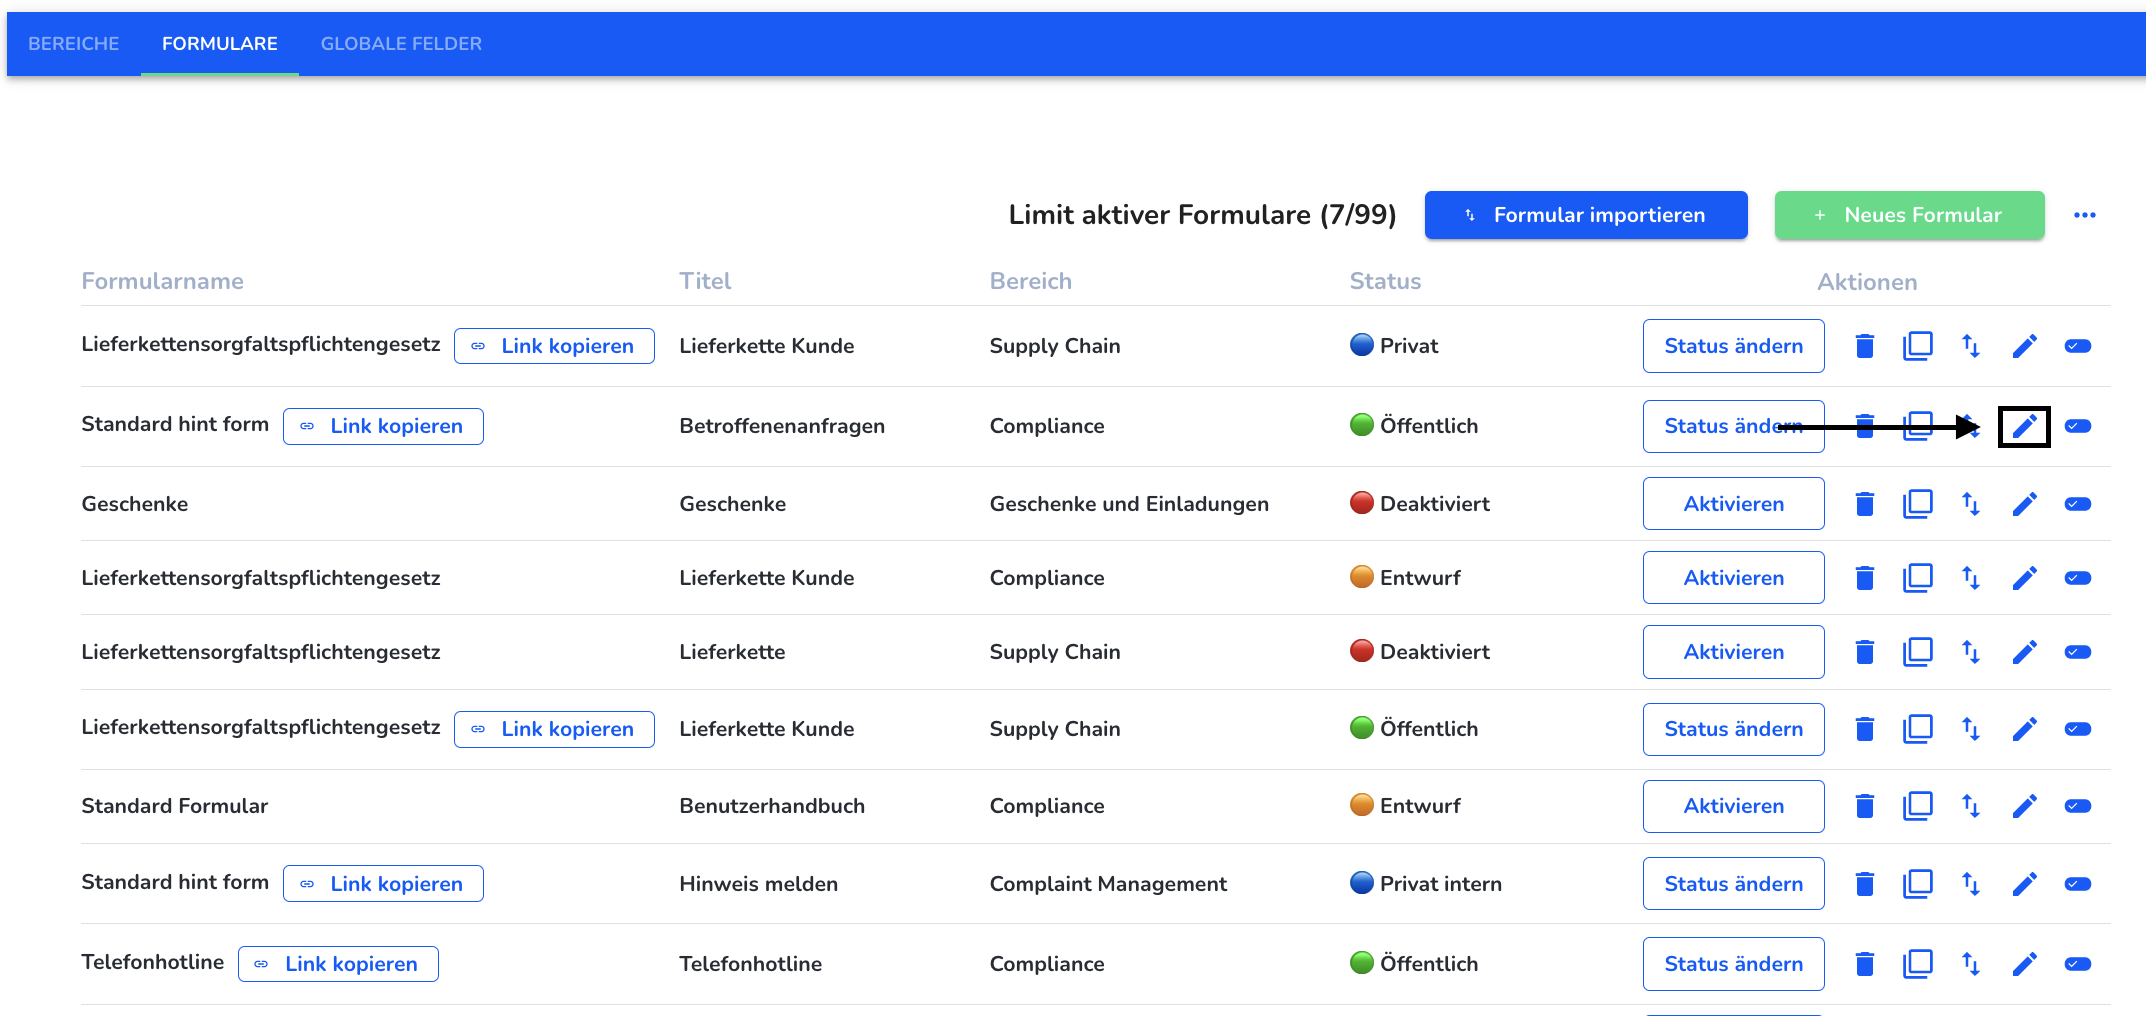Delete the deactivated Lieferkette Supply Chain form
This screenshot has width=2146, height=1016.
click(1864, 652)
